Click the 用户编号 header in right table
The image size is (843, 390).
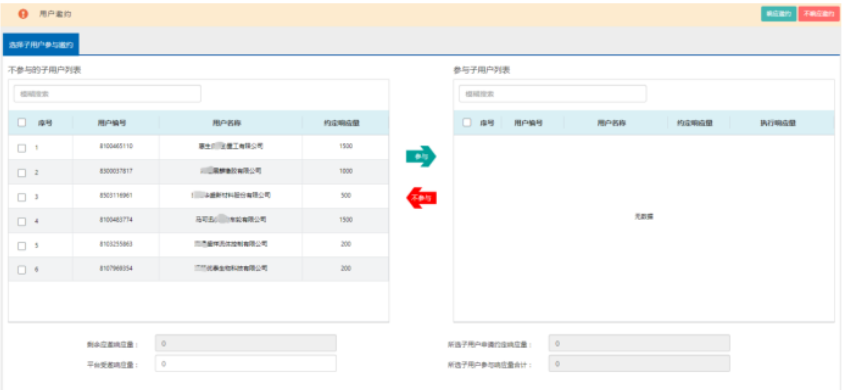click(528, 123)
